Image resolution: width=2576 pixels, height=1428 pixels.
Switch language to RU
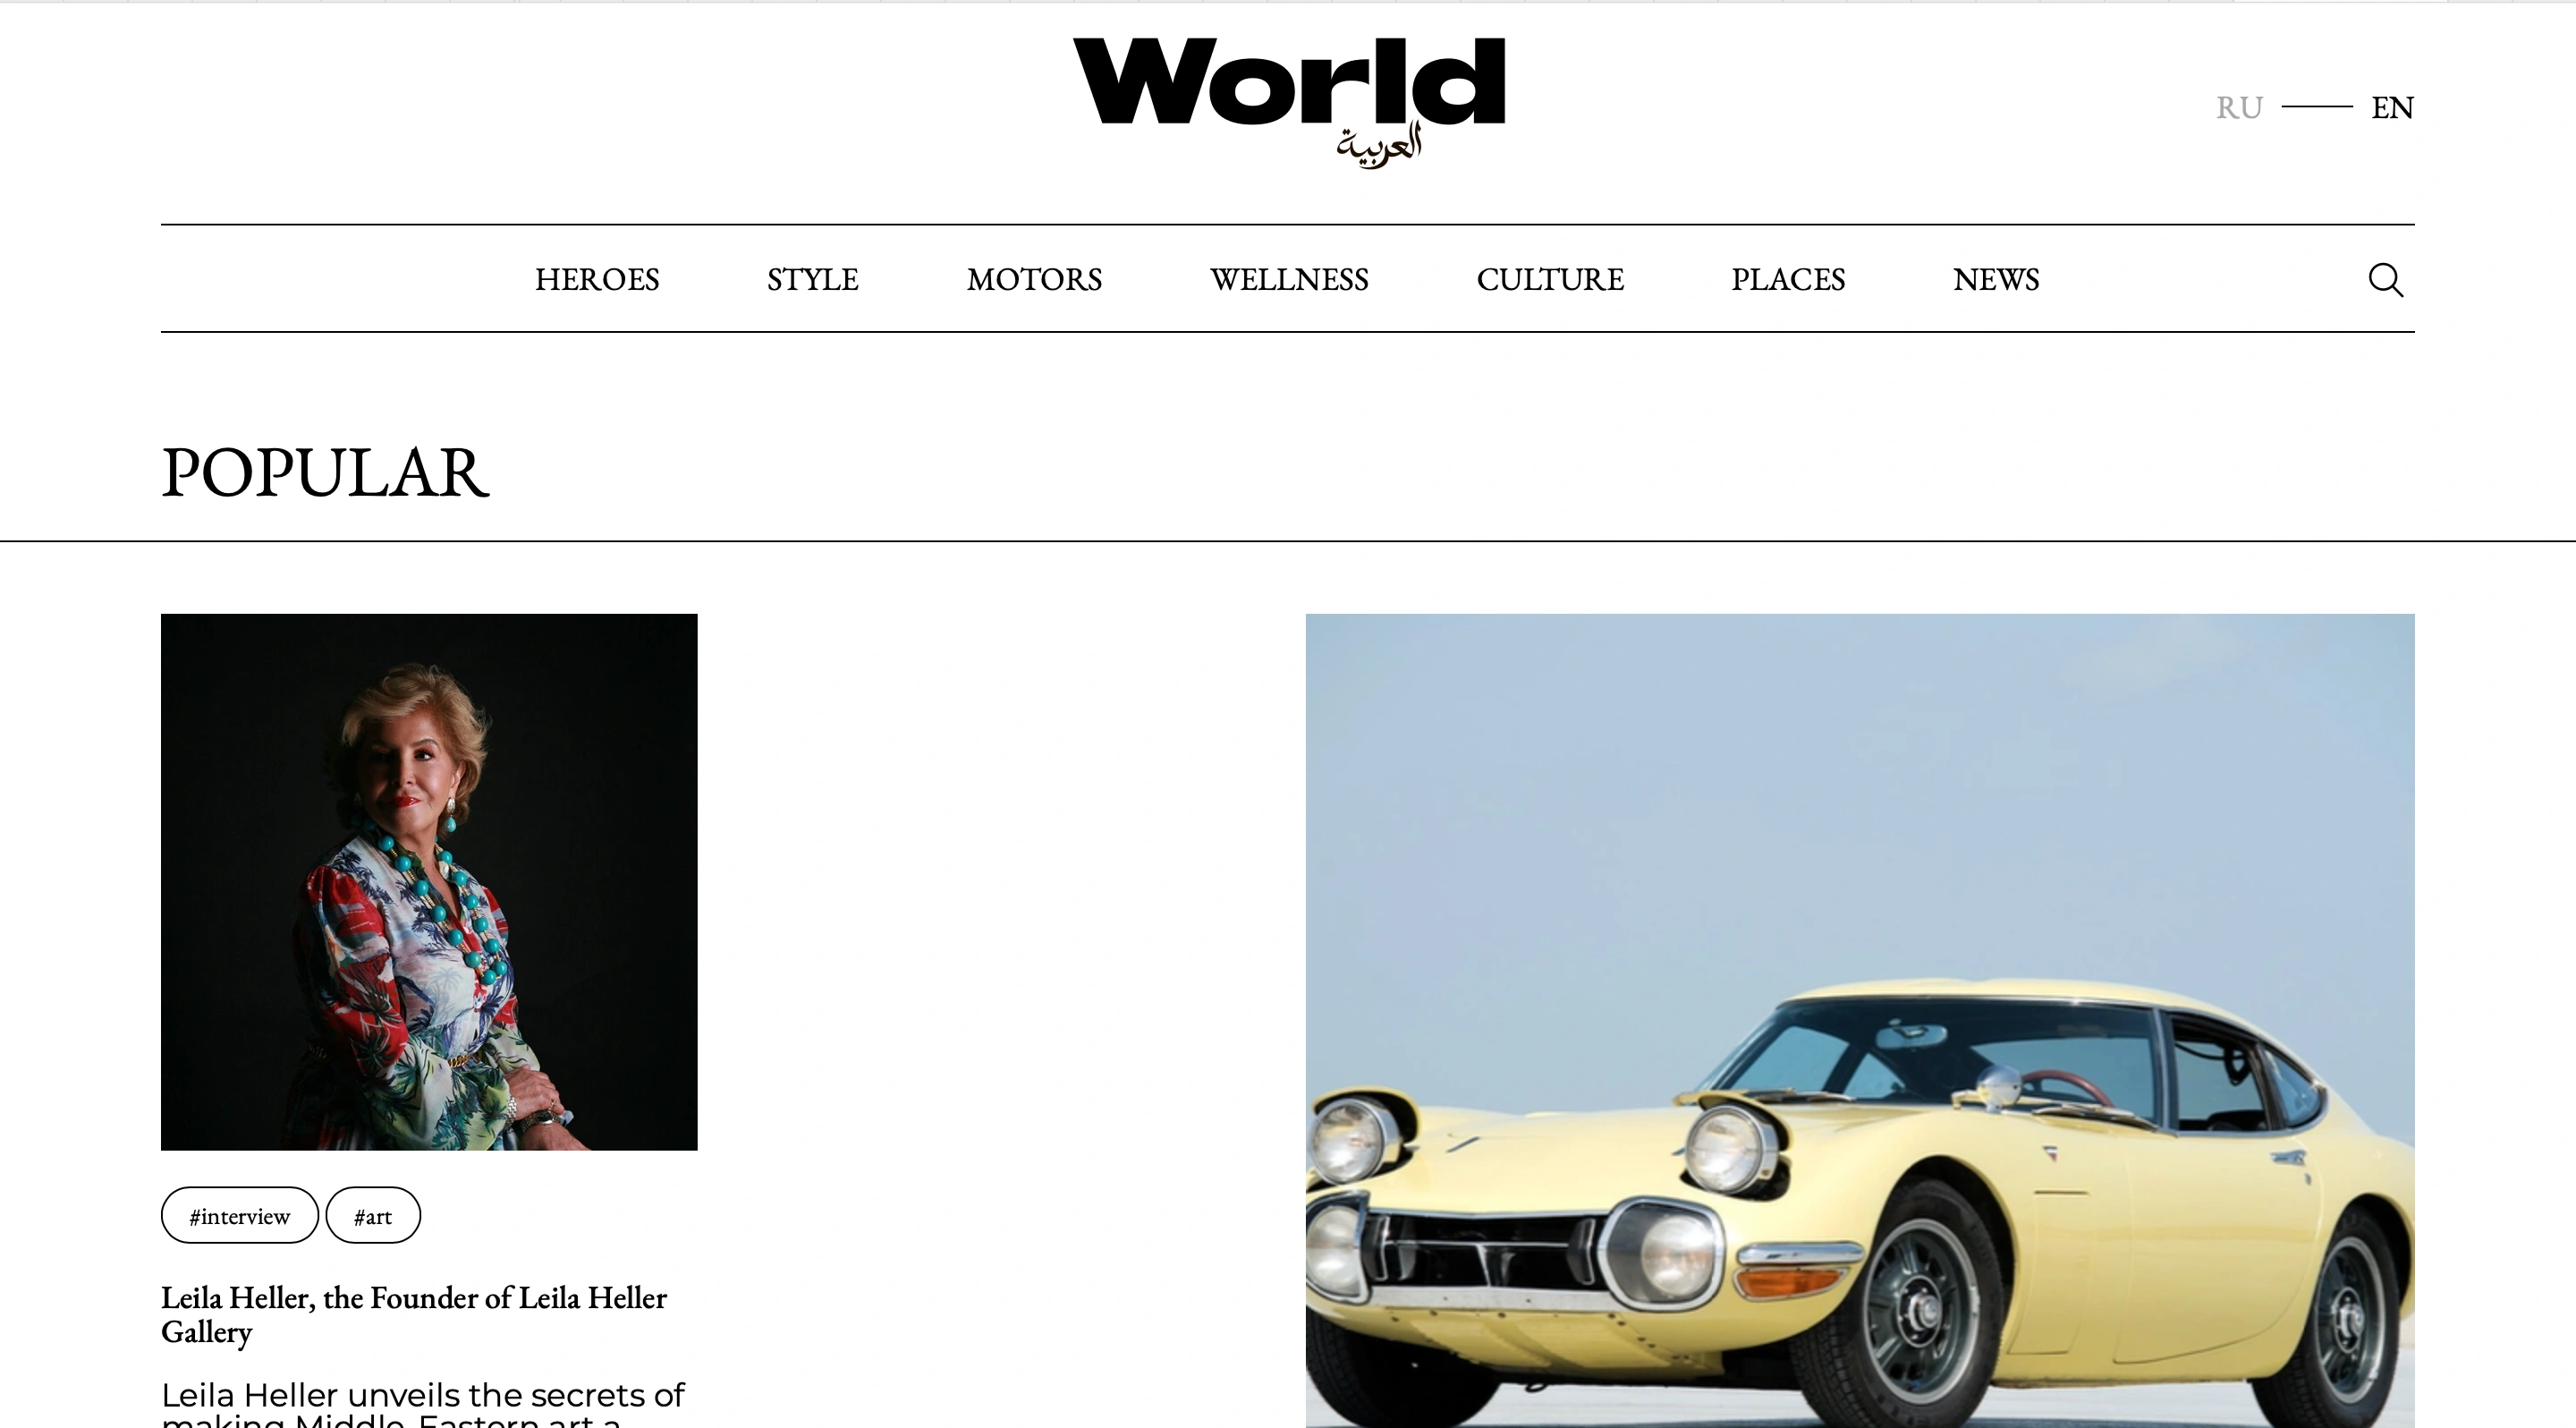(2239, 107)
